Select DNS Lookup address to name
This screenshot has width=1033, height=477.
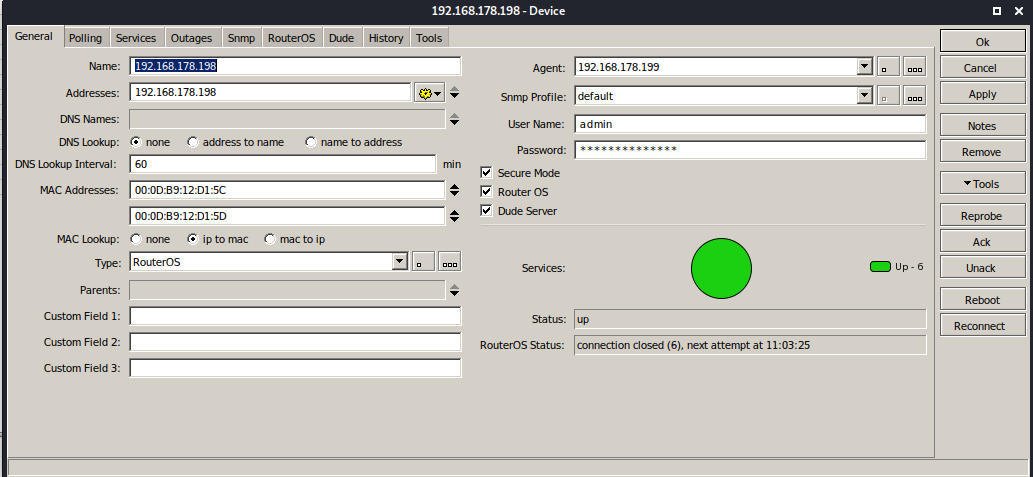click(x=193, y=142)
